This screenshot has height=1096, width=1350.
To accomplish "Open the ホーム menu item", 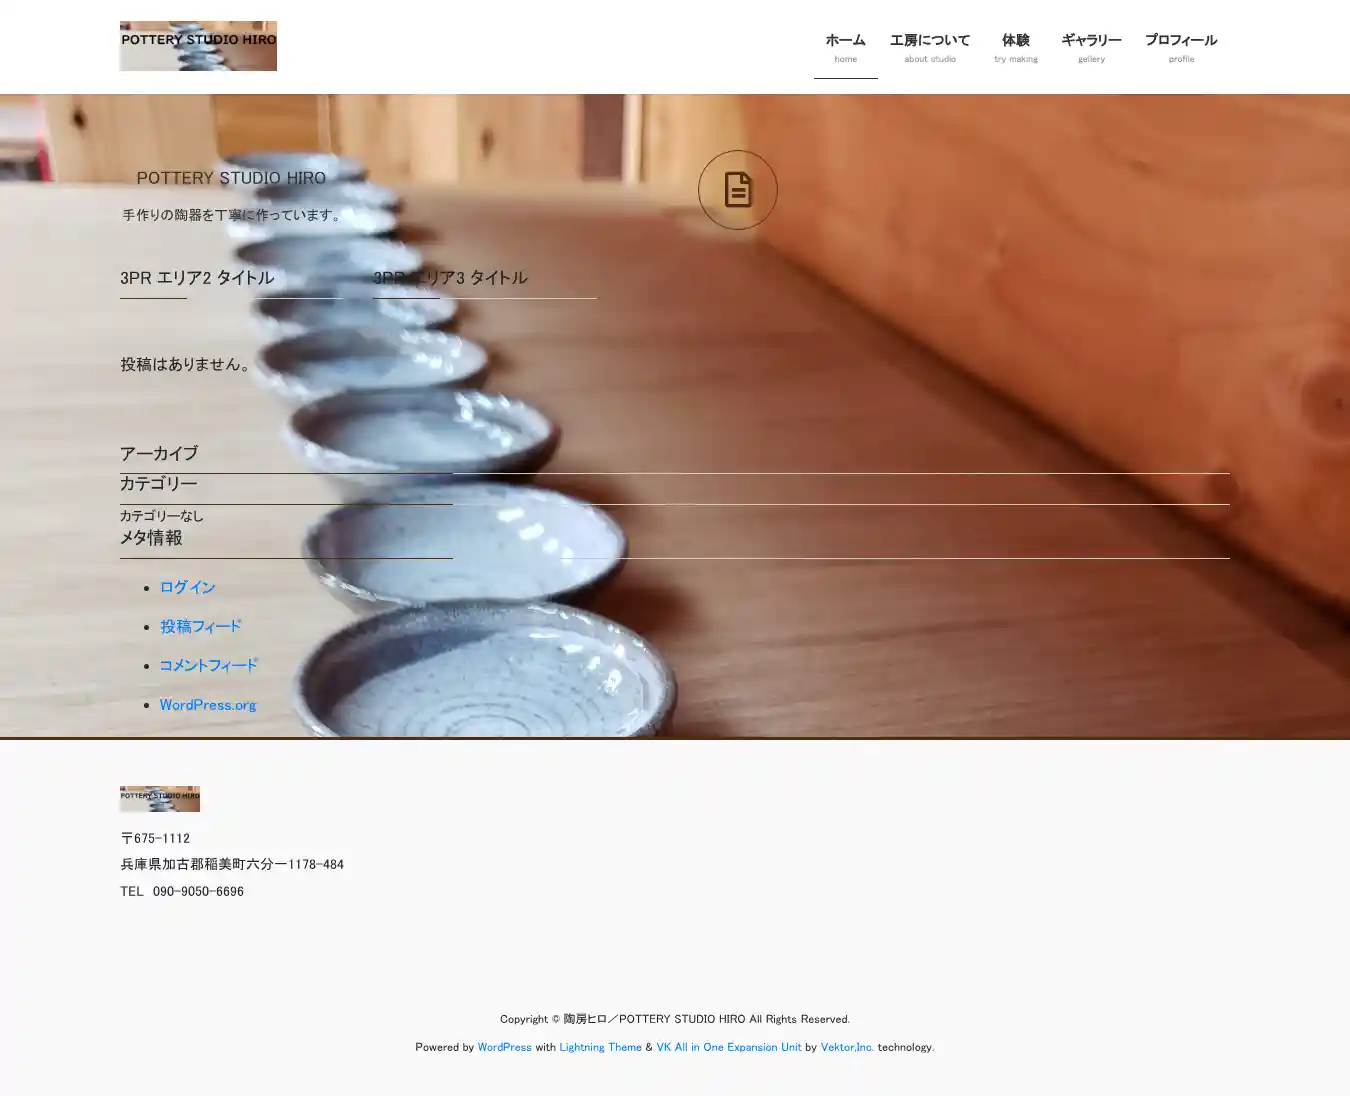I will click(x=845, y=47).
